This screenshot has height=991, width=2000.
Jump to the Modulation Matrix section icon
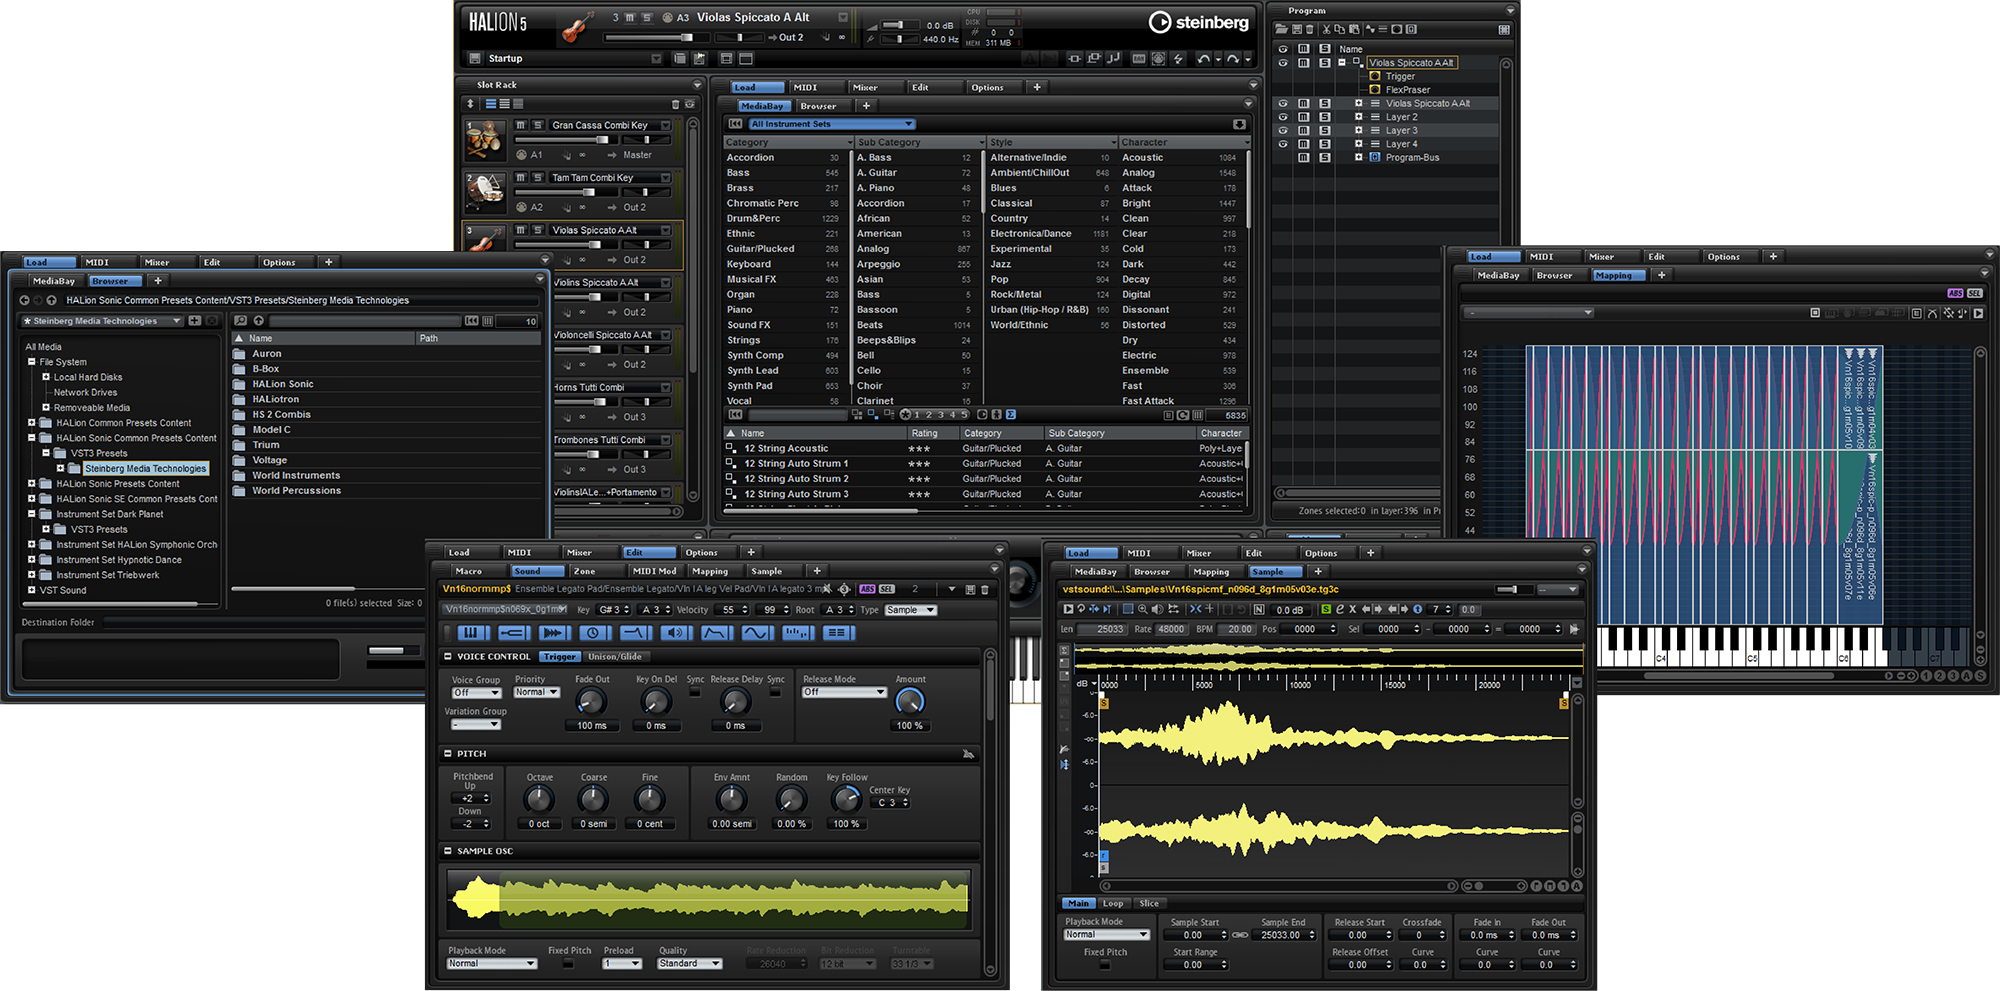pyautogui.click(x=839, y=632)
